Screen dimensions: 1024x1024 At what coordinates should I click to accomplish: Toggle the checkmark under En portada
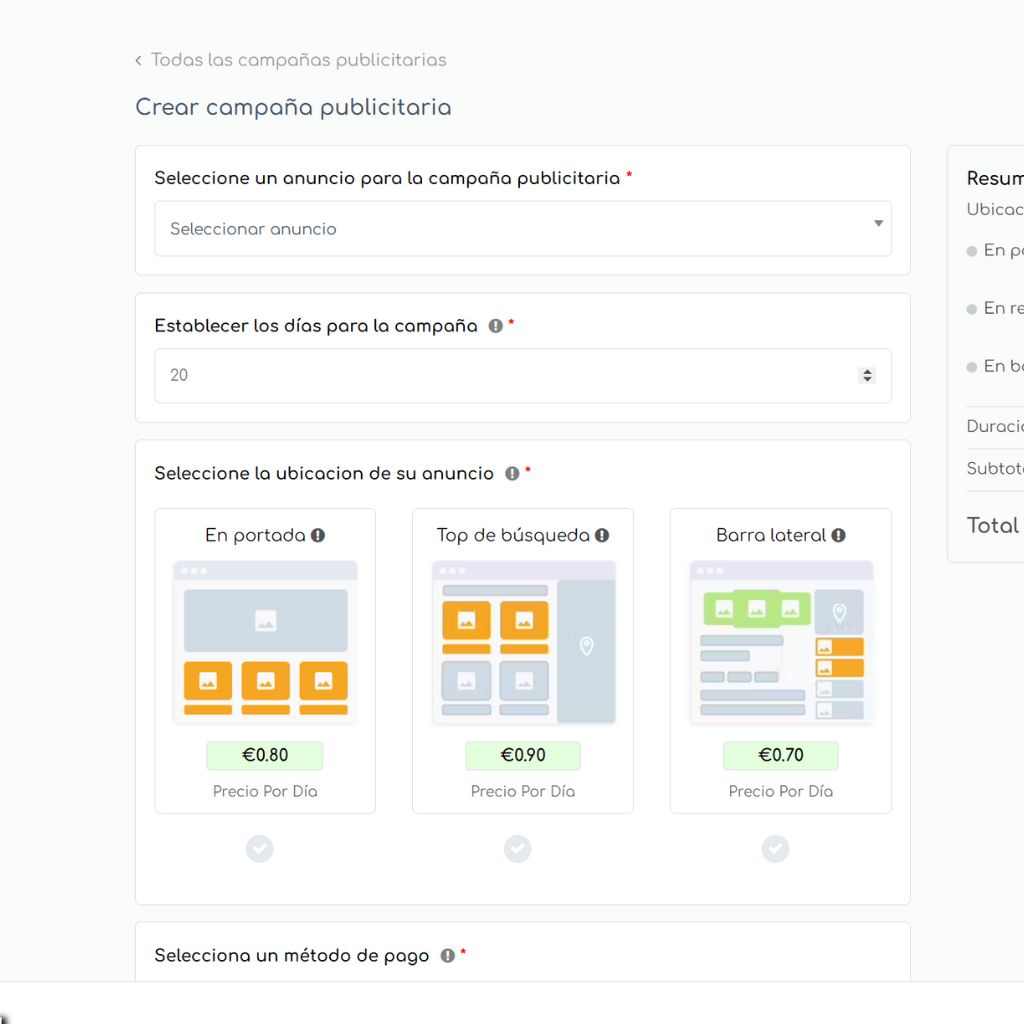click(259, 849)
